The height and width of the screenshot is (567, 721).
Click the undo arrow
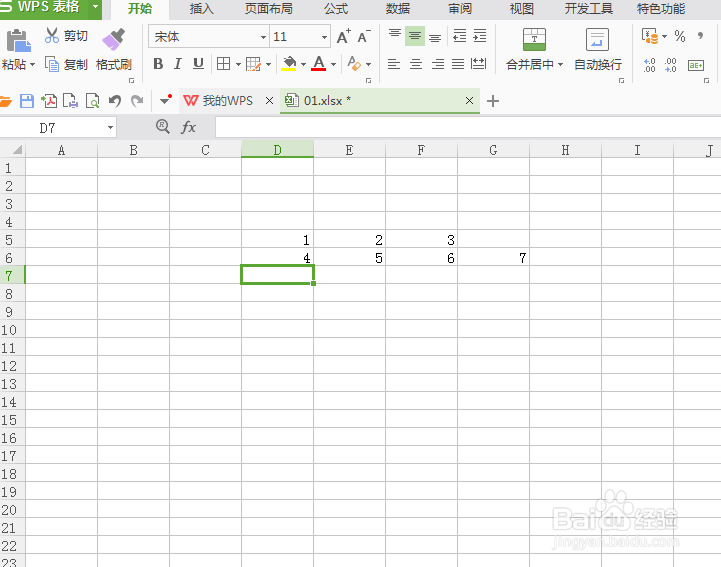click(x=114, y=101)
